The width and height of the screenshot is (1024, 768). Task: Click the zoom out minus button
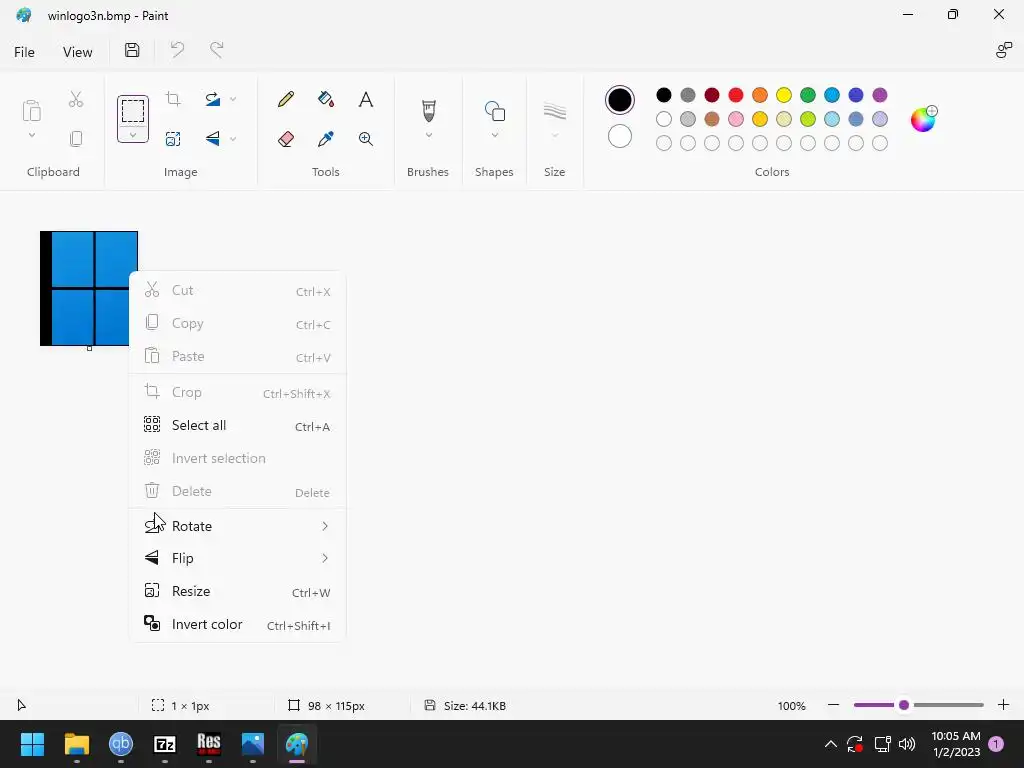point(833,705)
